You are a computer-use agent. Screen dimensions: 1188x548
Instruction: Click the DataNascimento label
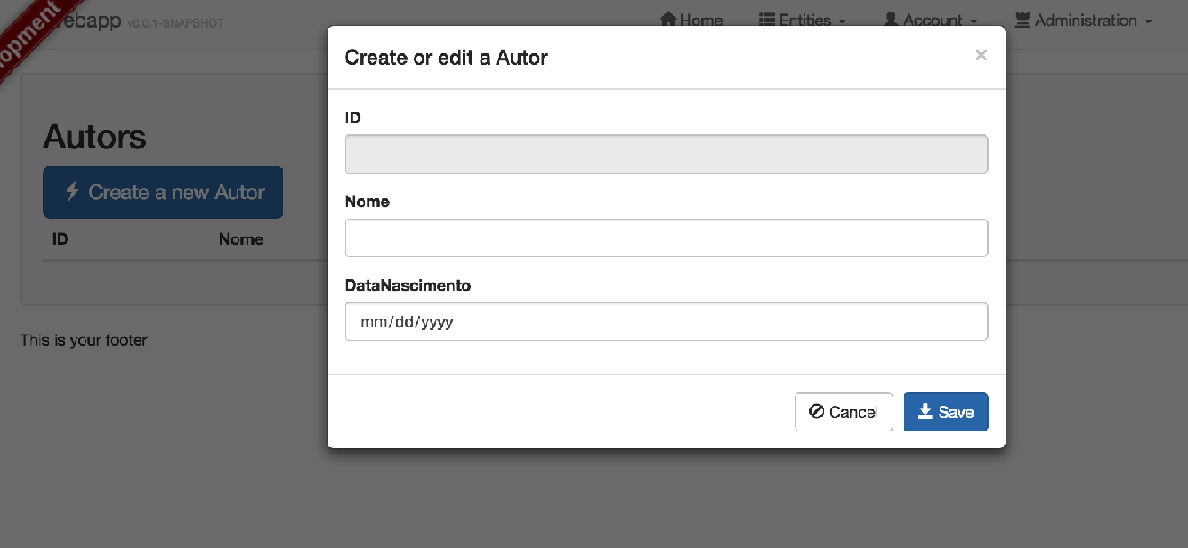point(408,286)
